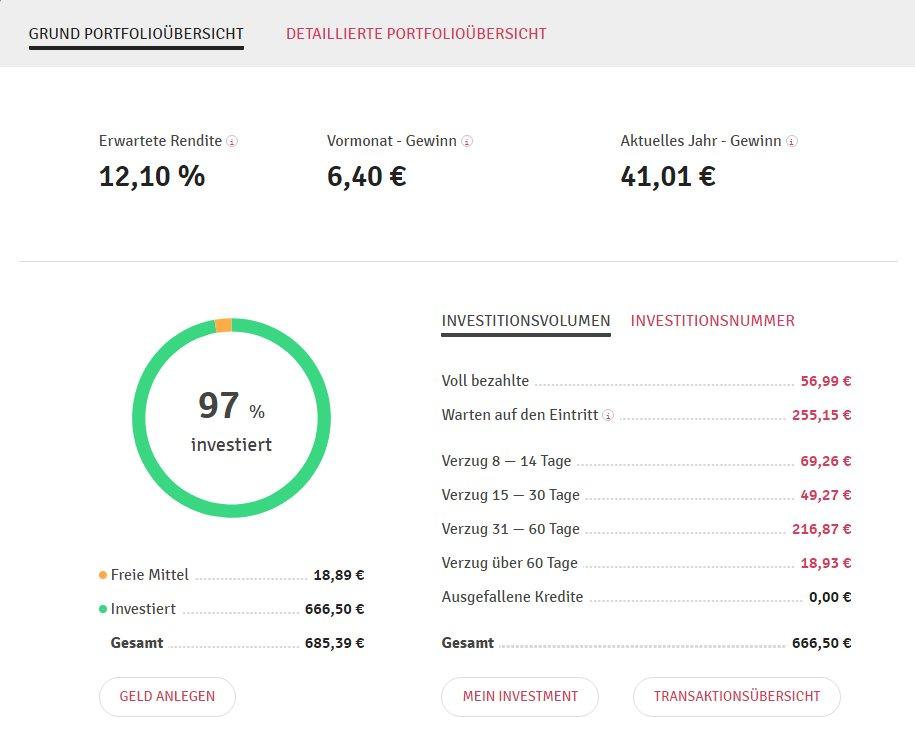Click Voll bezahlte amount 56,99 €
915x731 pixels.
[825, 381]
